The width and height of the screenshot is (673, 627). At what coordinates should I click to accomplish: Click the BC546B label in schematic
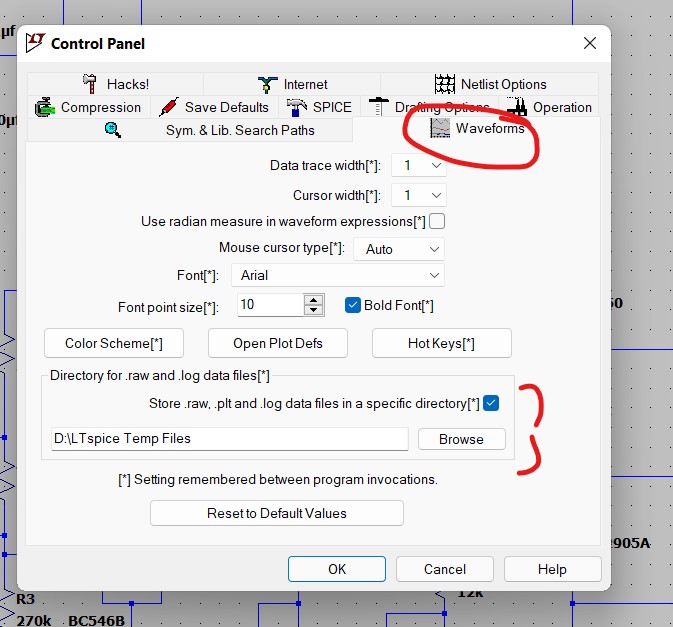point(97,621)
